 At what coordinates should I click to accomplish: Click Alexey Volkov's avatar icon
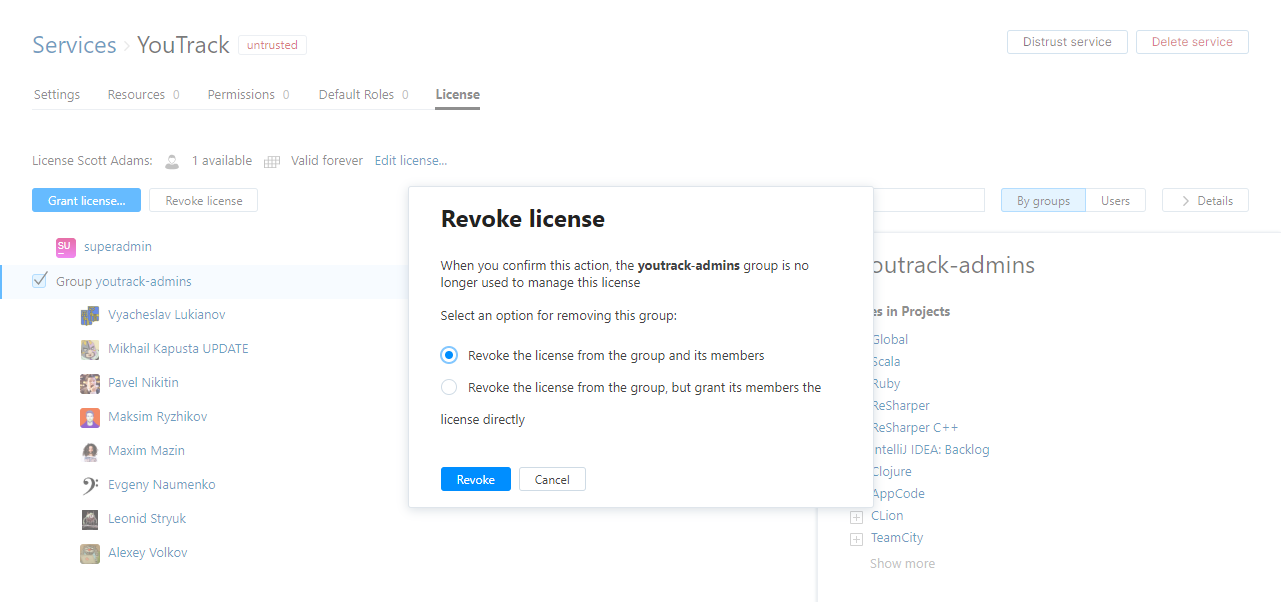[90, 553]
